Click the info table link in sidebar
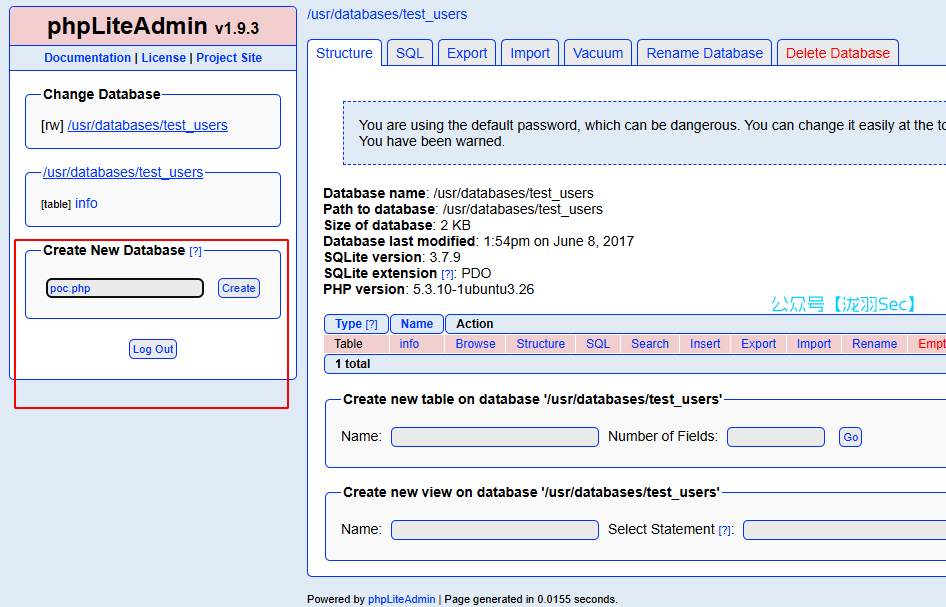This screenshot has height=607, width=946. coord(86,203)
